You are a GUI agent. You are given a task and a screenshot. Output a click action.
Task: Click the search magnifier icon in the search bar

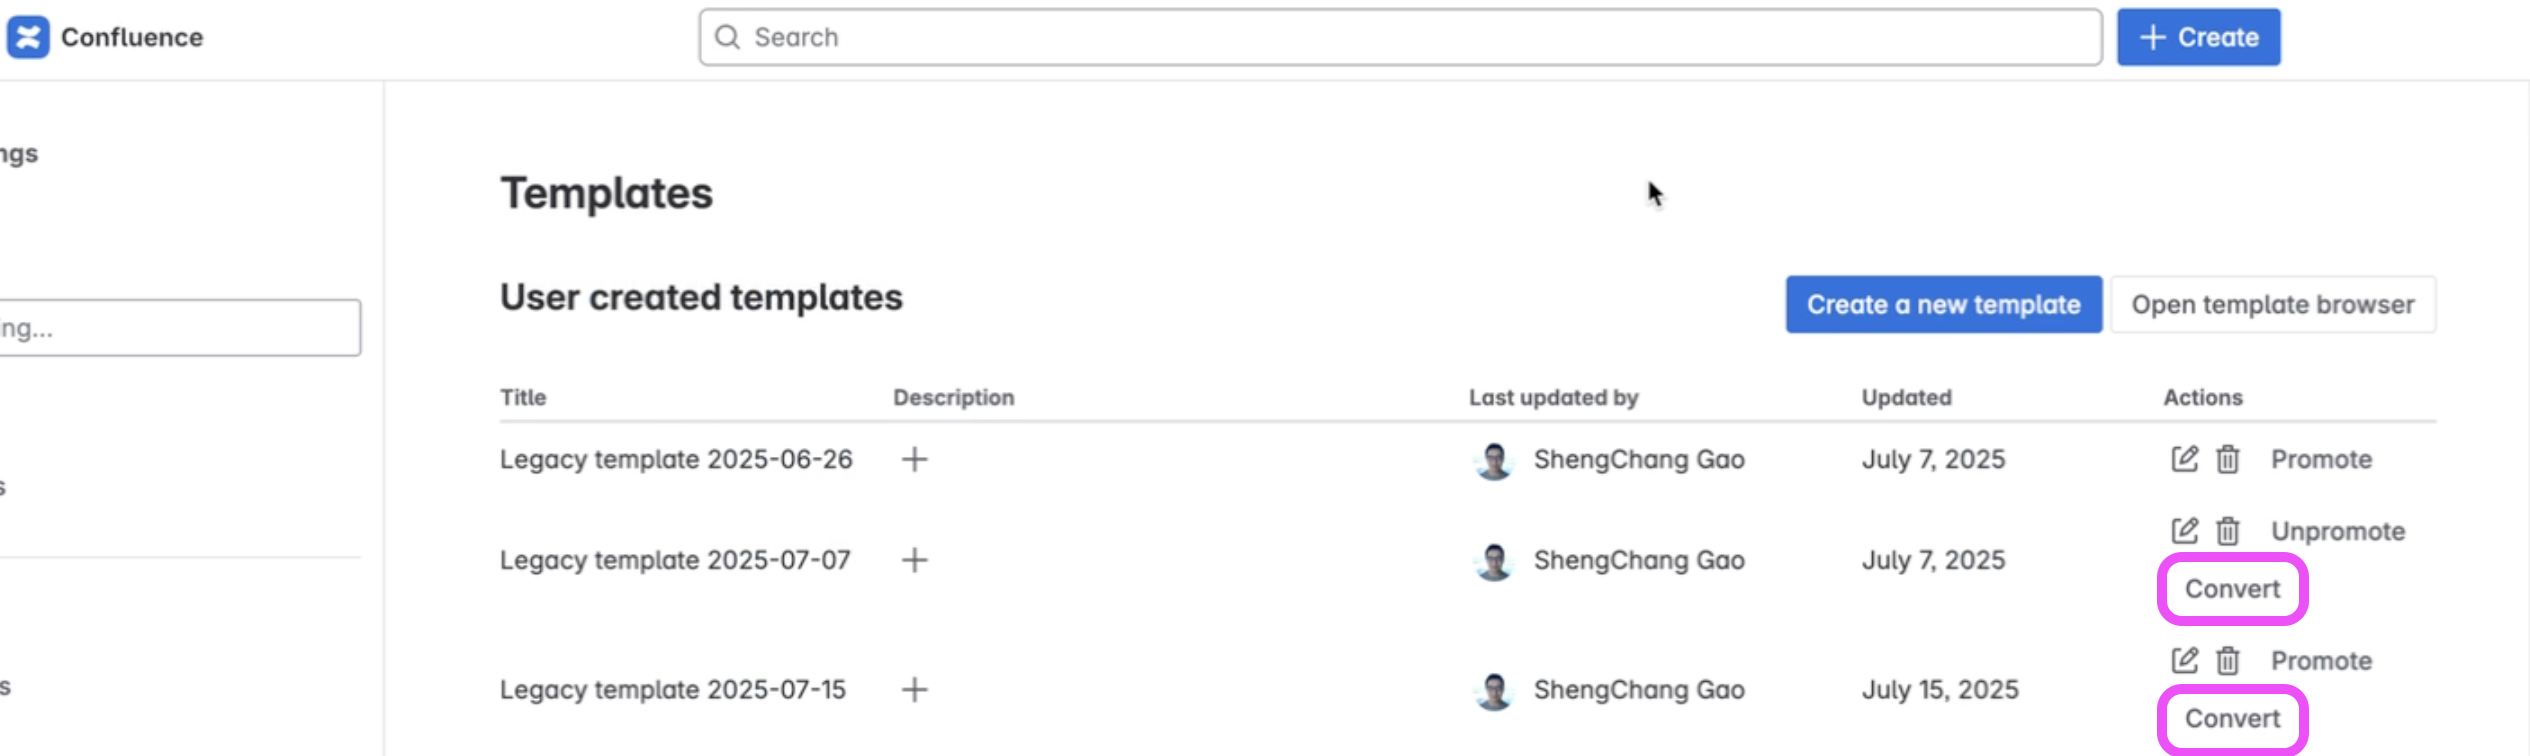[727, 37]
